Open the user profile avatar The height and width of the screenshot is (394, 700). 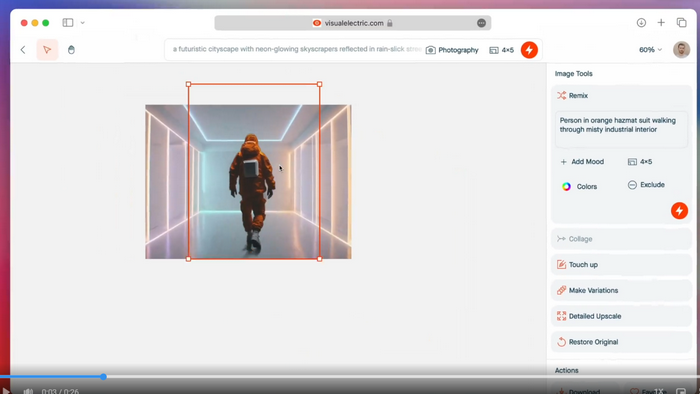click(681, 50)
